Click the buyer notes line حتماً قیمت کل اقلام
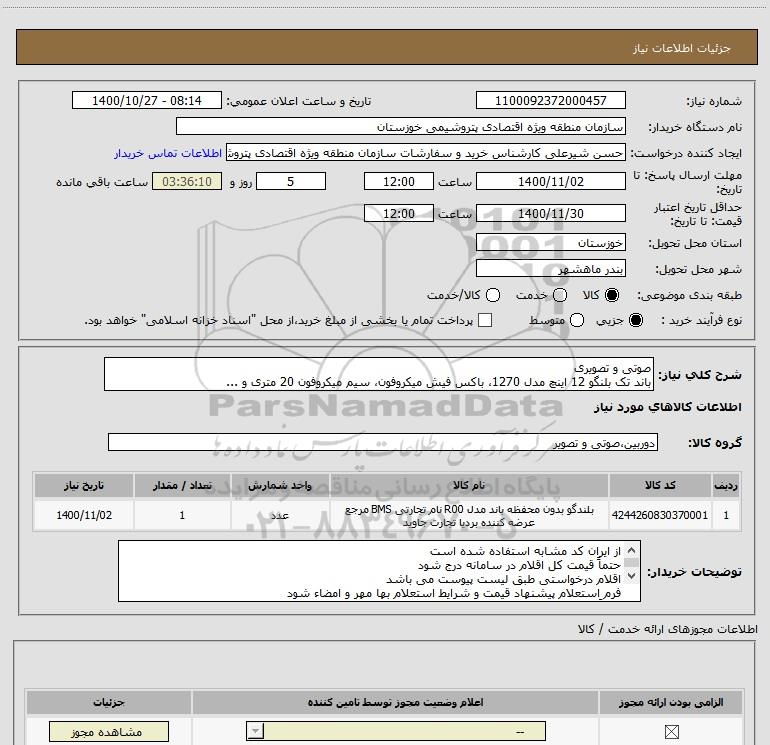The width and height of the screenshot is (770, 745). click(519, 565)
